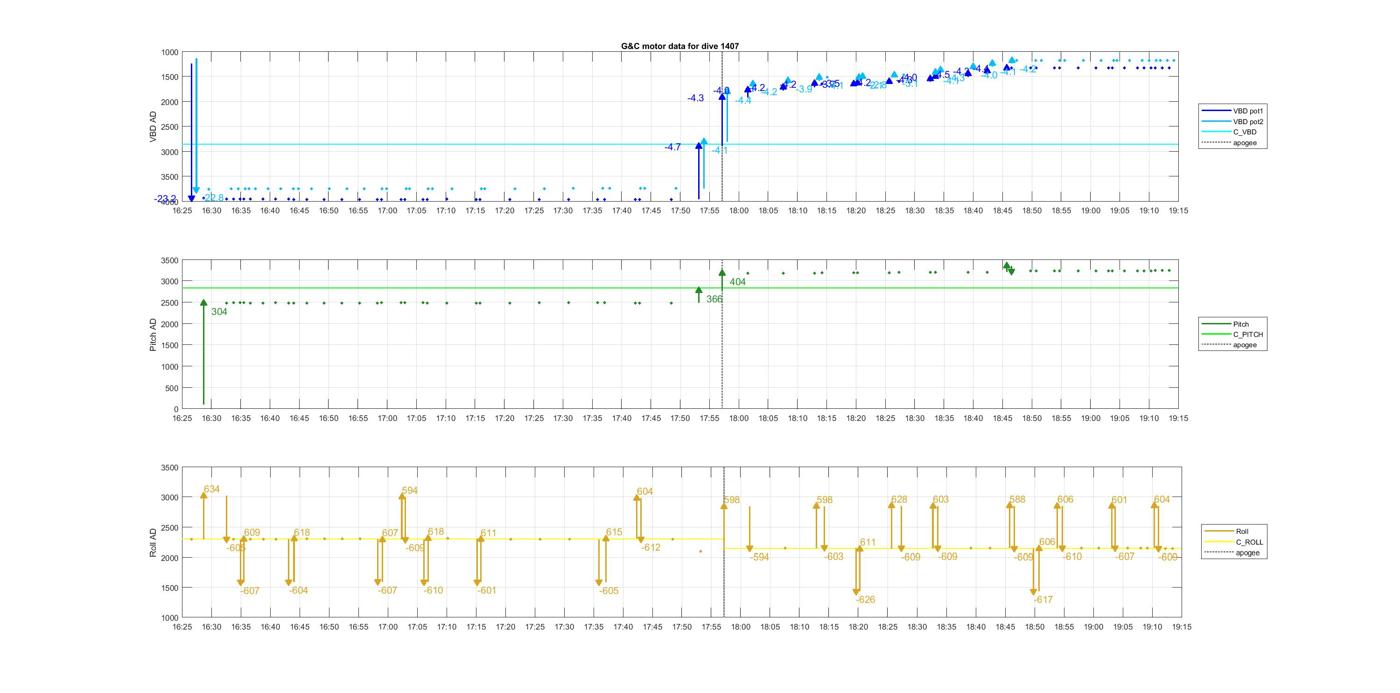Click the '404' label in Pitch plot
This screenshot has height=693, width=1400.
click(738, 282)
